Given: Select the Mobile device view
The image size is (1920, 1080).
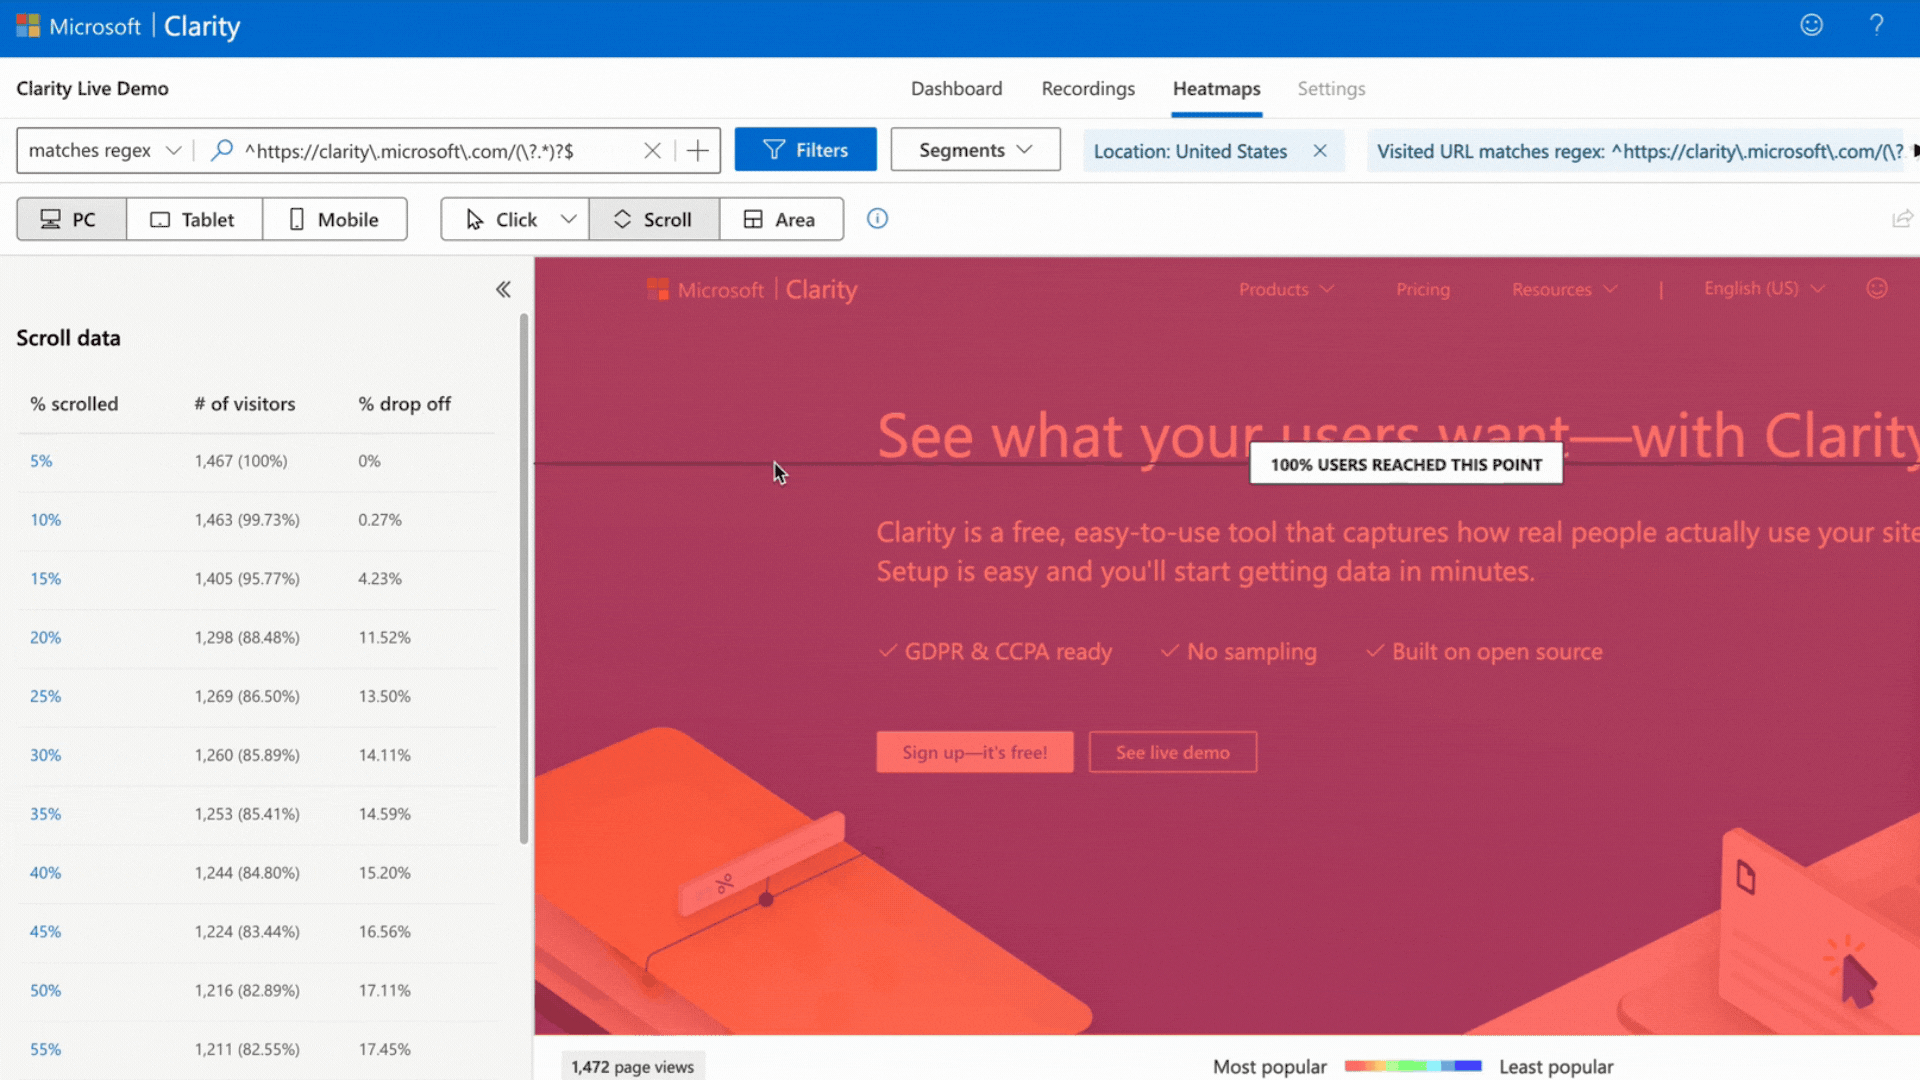Looking at the screenshot, I should point(335,219).
